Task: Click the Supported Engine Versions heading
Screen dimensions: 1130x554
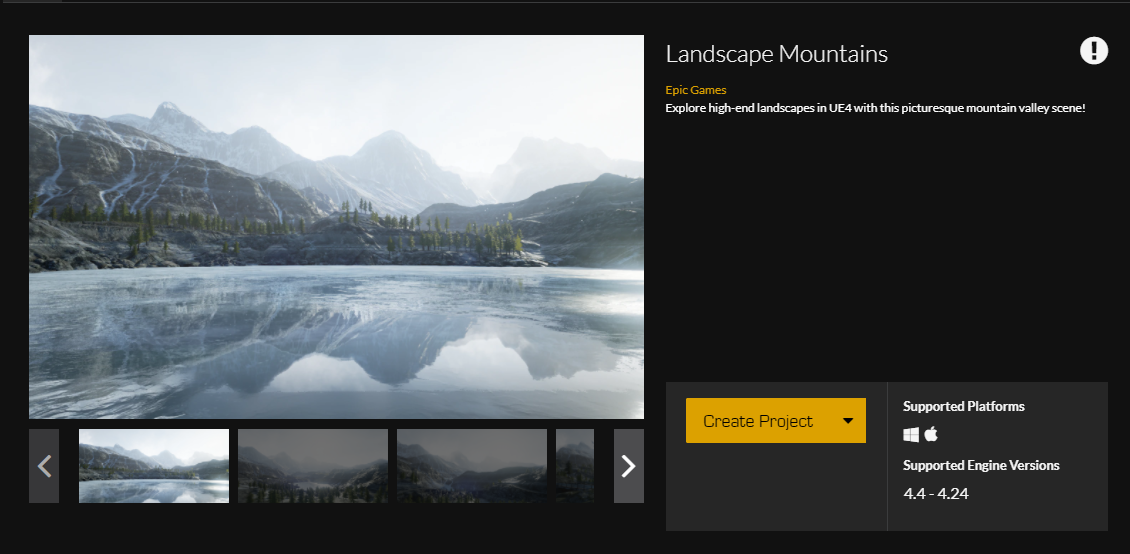Action: pyautogui.click(x=981, y=465)
